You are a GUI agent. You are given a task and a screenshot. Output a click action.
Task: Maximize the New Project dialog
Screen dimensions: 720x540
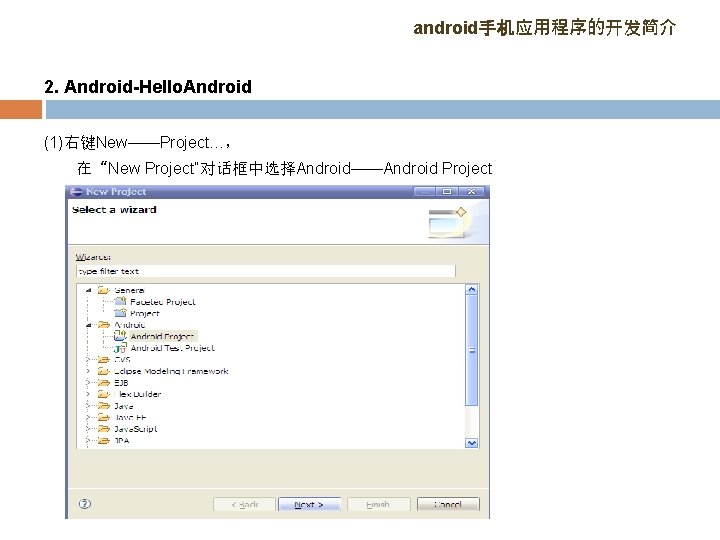pyautogui.click(x=447, y=191)
